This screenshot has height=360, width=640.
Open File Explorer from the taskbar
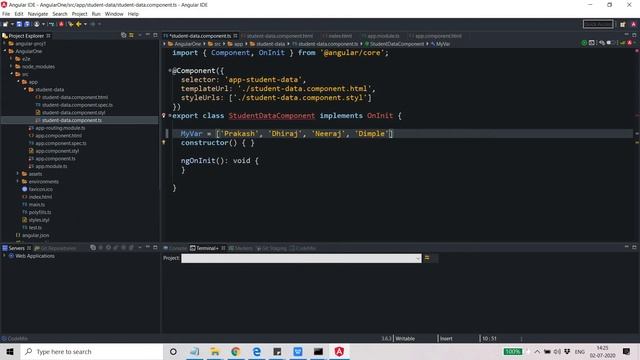215,351
